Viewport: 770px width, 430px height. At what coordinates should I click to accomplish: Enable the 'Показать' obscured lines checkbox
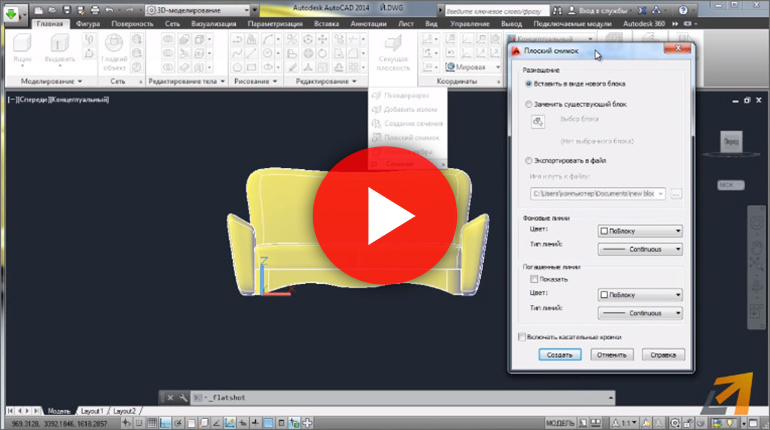[x=532, y=280]
